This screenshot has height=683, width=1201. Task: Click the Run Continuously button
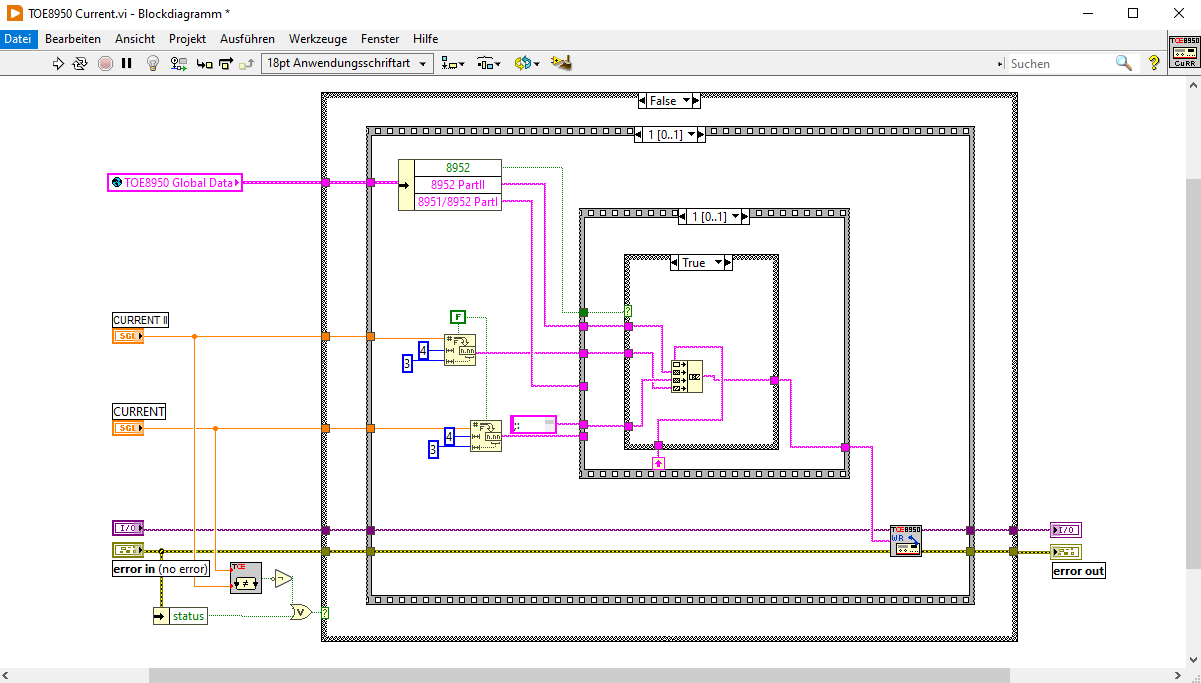tap(80, 63)
